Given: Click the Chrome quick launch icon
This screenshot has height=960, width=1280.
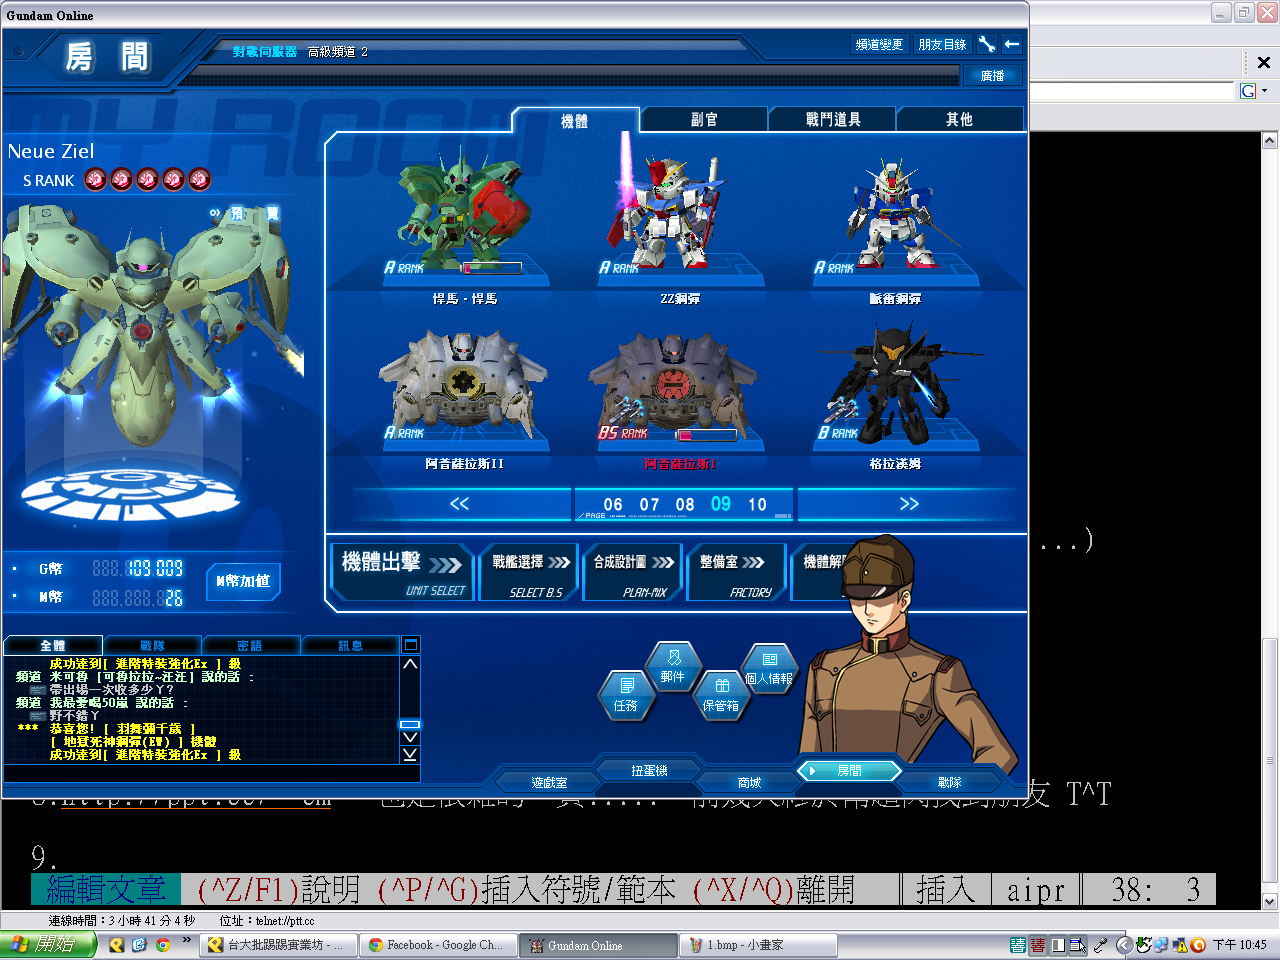Looking at the screenshot, I should (x=162, y=945).
